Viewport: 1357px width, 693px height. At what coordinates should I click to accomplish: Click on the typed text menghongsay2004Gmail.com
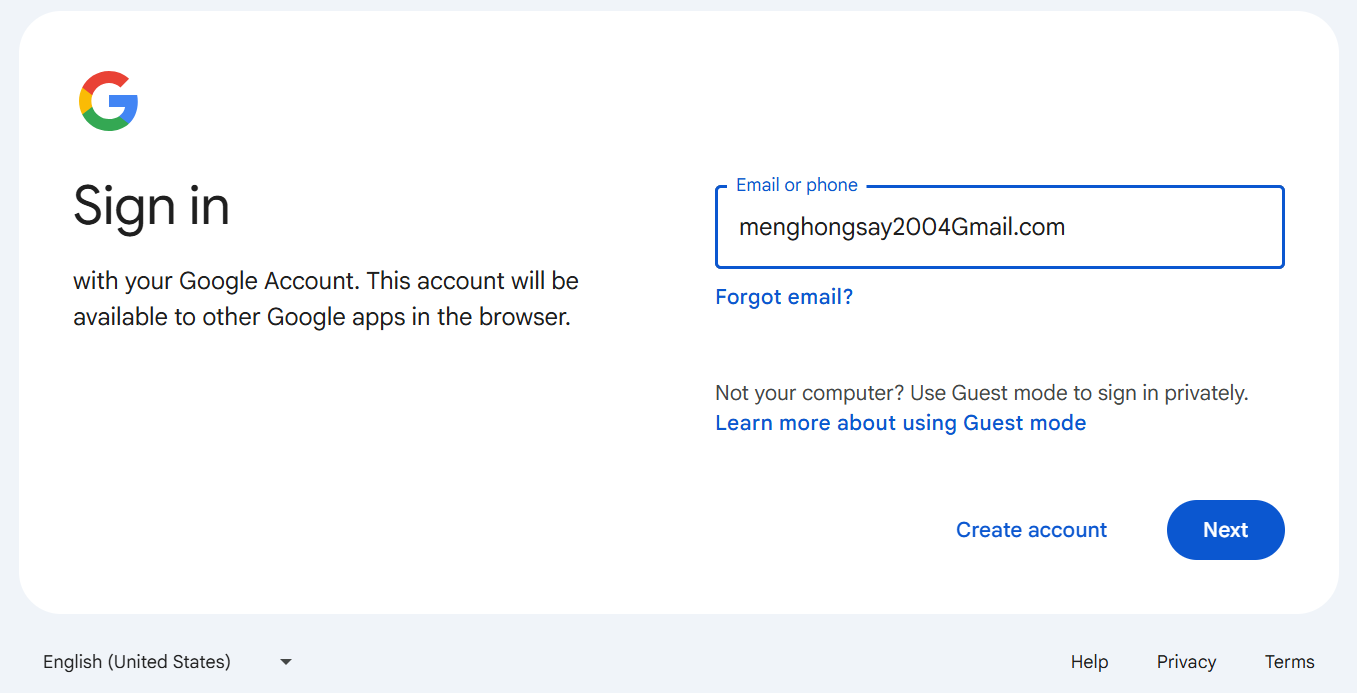[x=901, y=228]
